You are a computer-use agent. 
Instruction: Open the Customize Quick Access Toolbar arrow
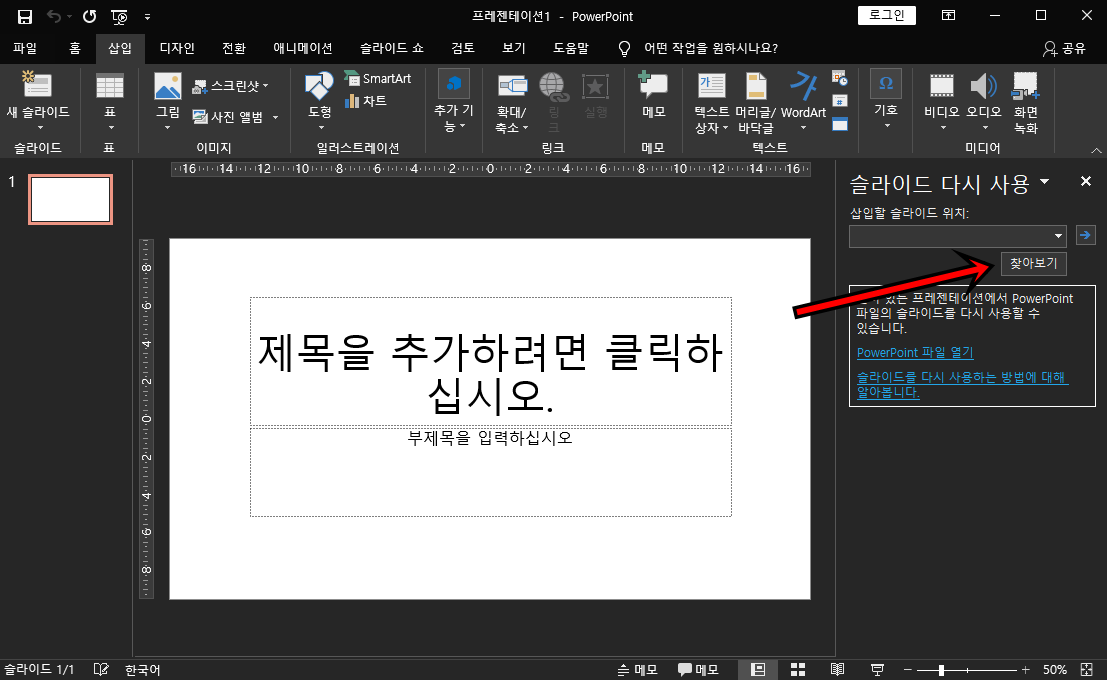(x=148, y=16)
